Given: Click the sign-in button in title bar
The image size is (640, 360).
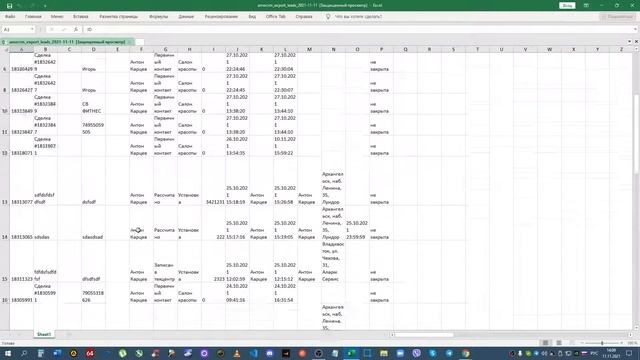Looking at the screenshot, I should point(567,6).
